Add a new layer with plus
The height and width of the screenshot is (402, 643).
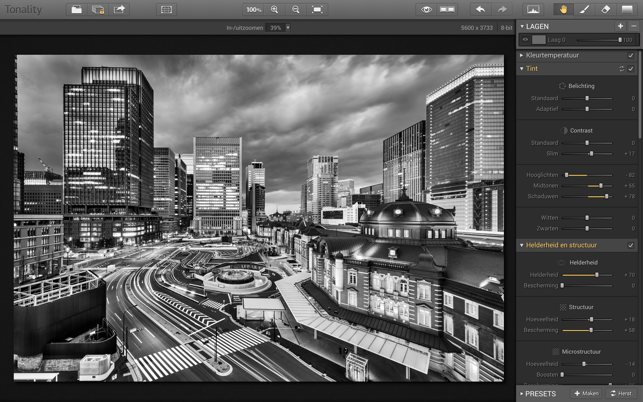[620, 26]
